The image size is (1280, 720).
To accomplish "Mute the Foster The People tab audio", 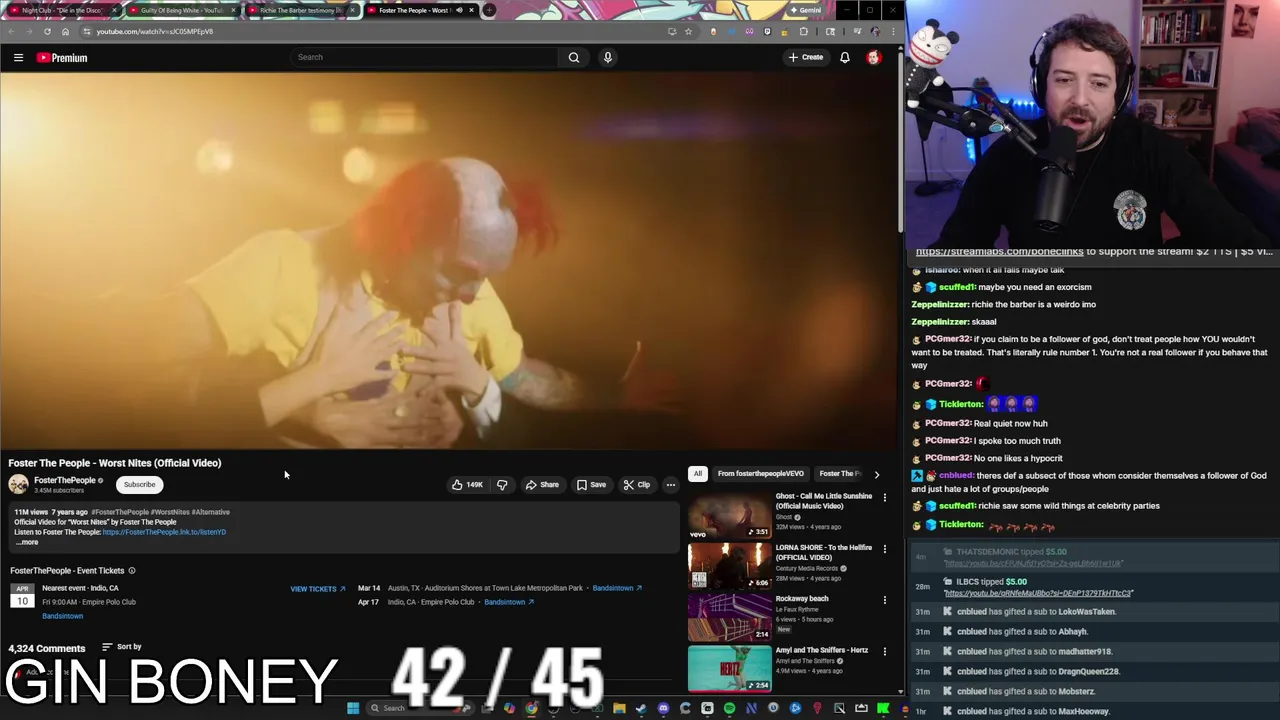I will (459, 10).
